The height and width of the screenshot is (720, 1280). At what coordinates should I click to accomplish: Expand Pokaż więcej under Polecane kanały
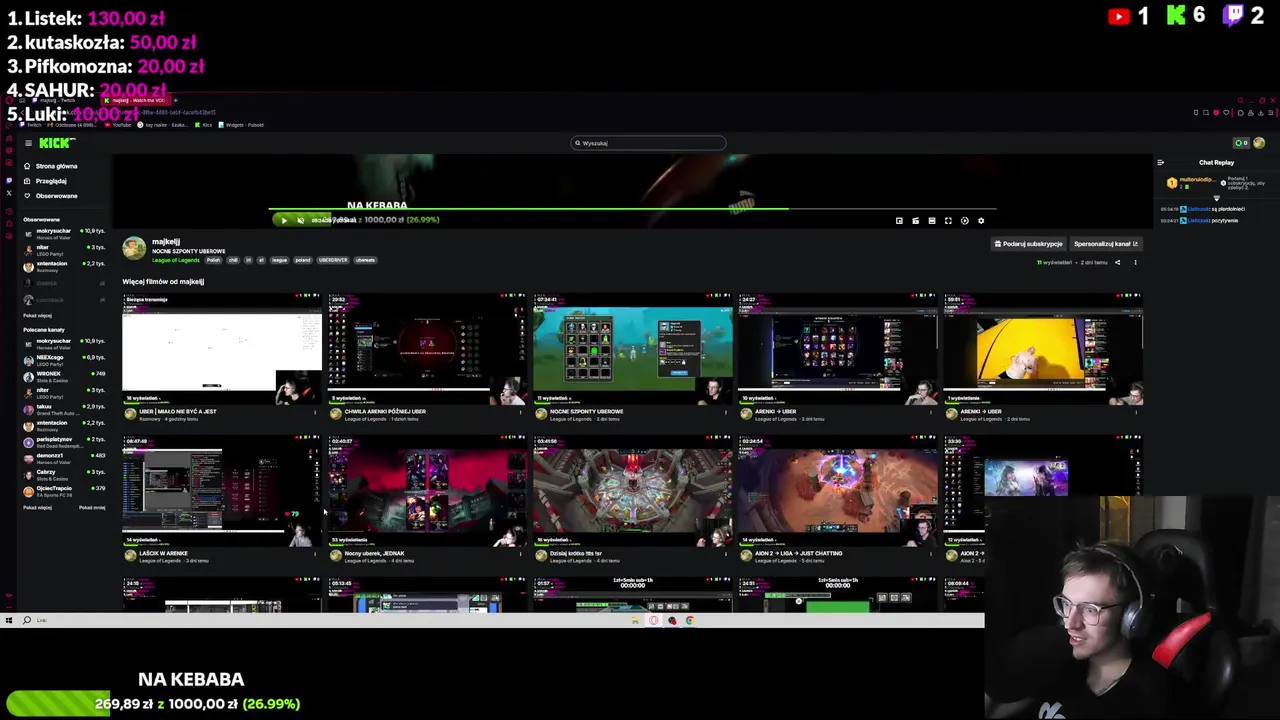[38, 508]
